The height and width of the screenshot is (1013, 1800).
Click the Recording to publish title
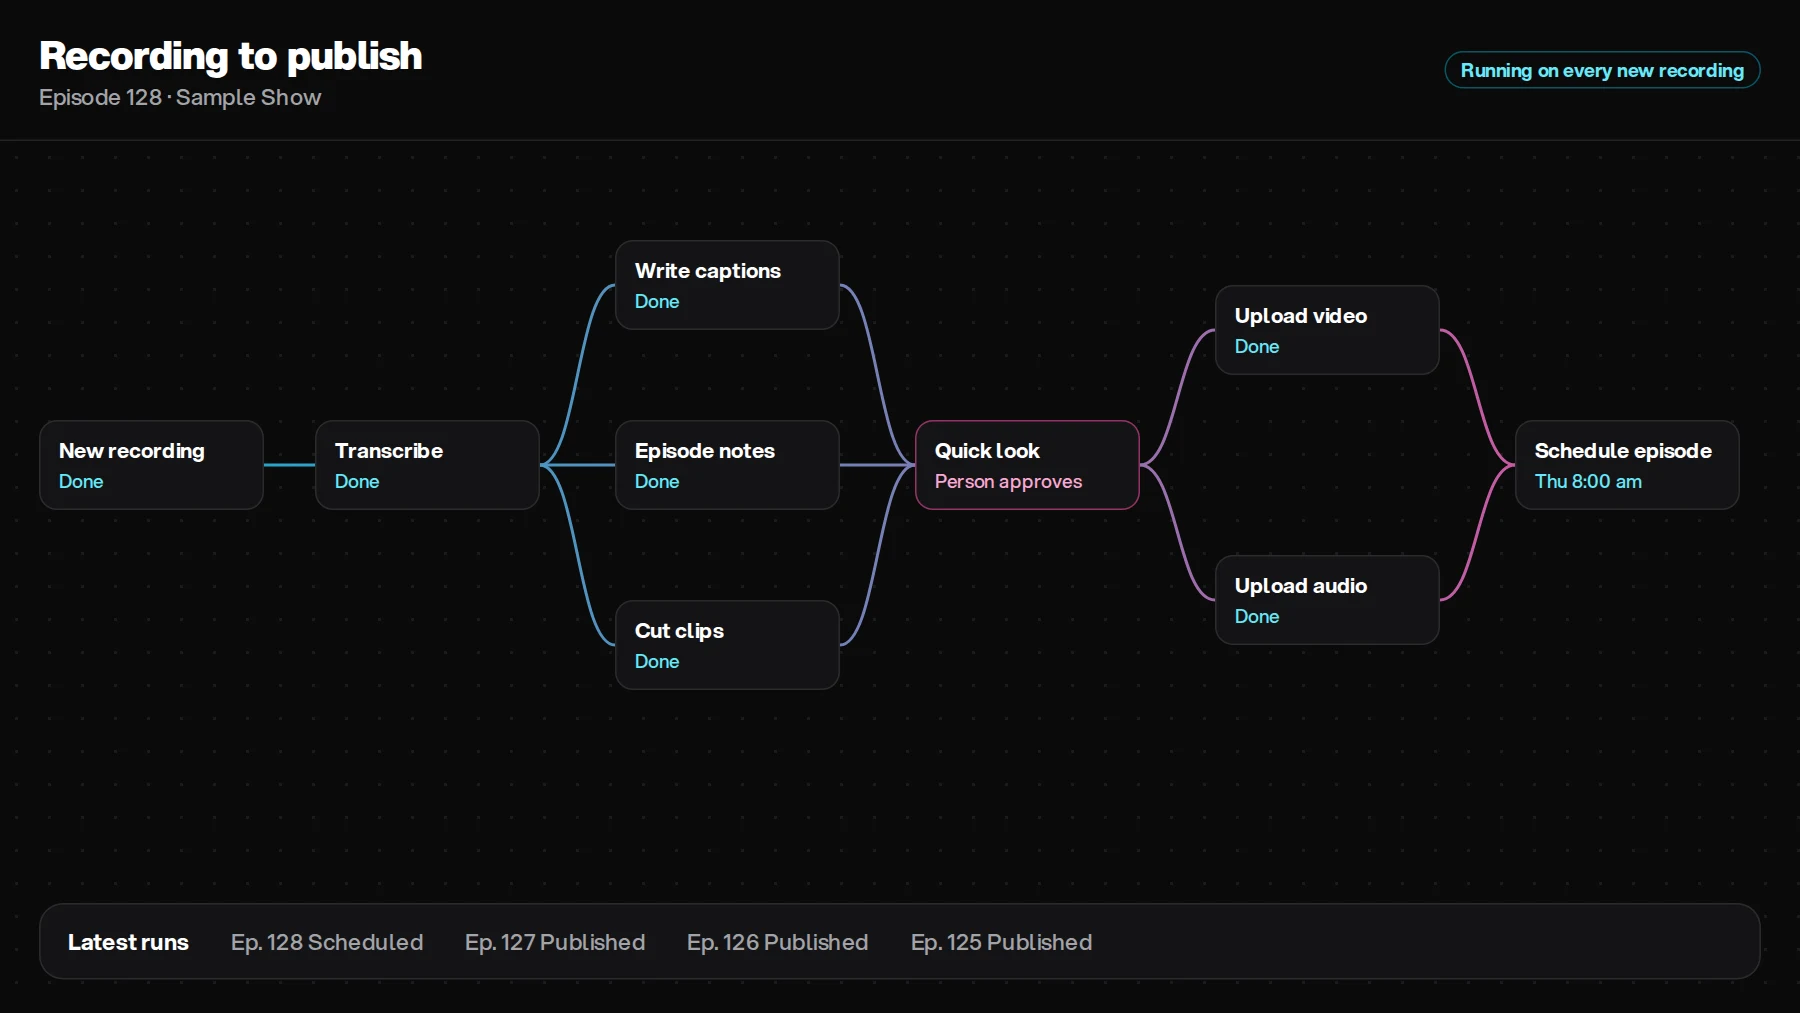[231, 56]
